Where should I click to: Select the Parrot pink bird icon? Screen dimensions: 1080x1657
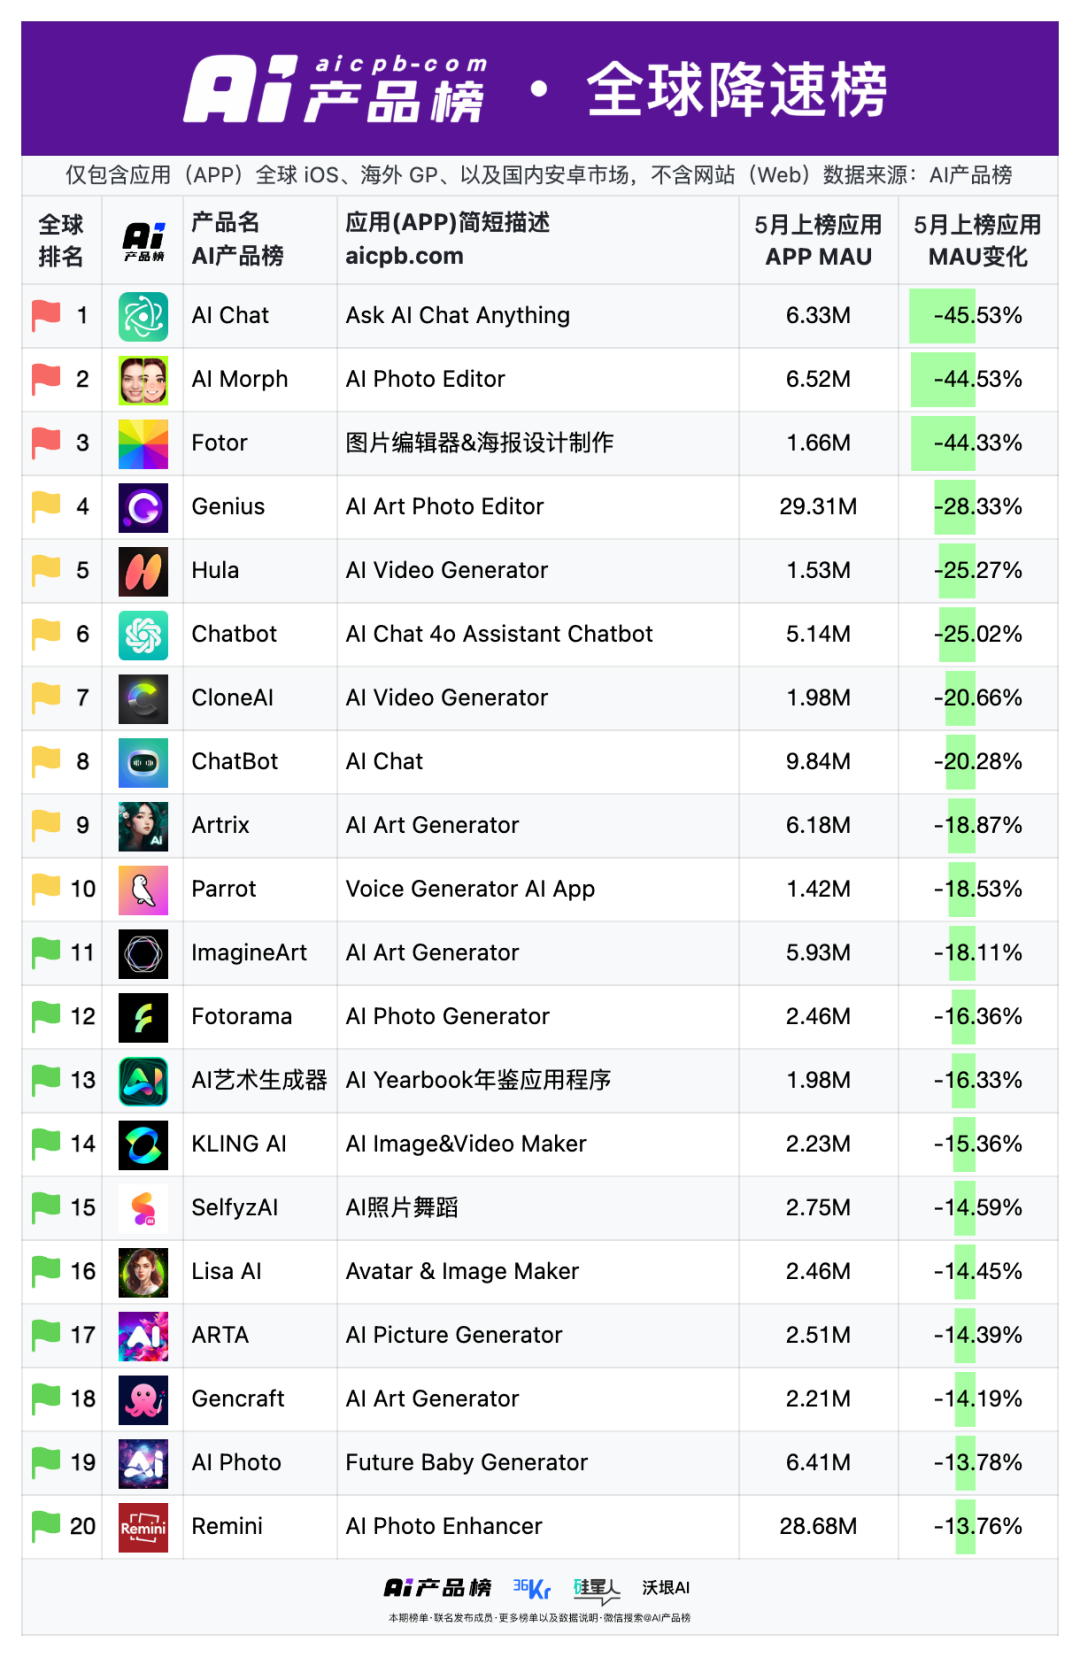pyautogui.click(x=143, y=890)
